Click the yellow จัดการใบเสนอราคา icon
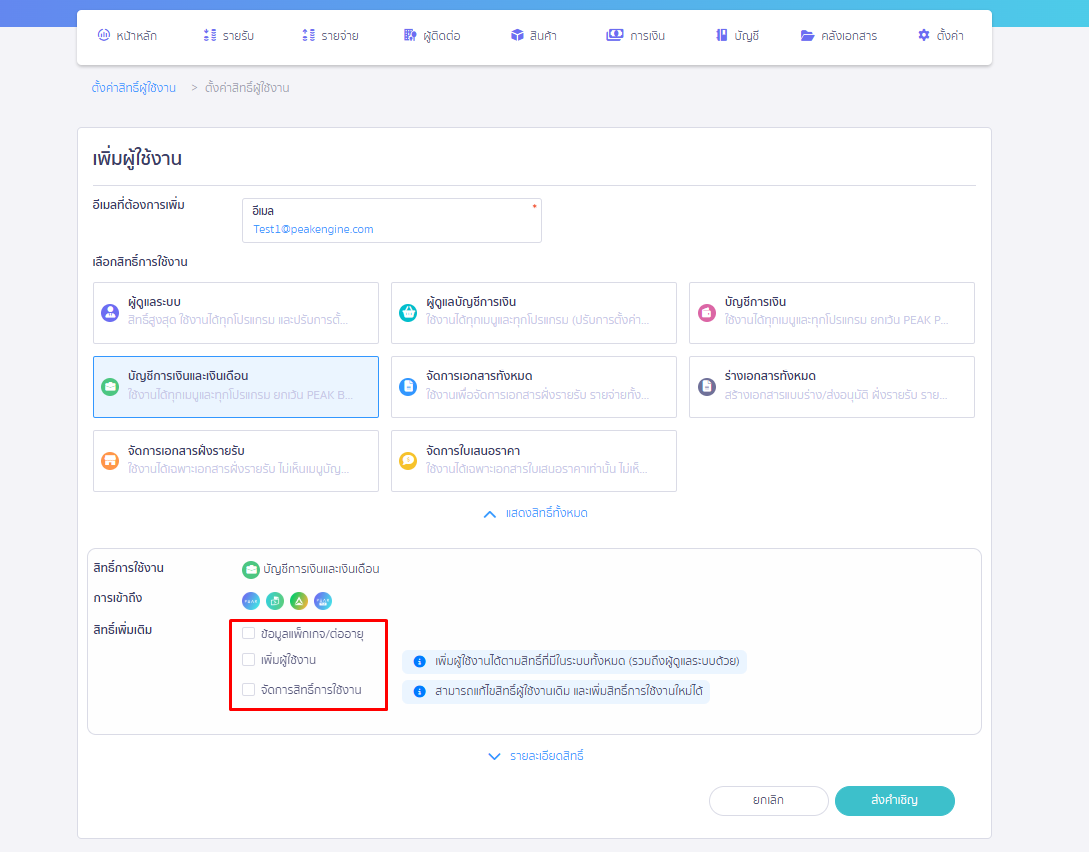Image resolution: width=1089 pixels, height=852 pixels. coord(408,460)
